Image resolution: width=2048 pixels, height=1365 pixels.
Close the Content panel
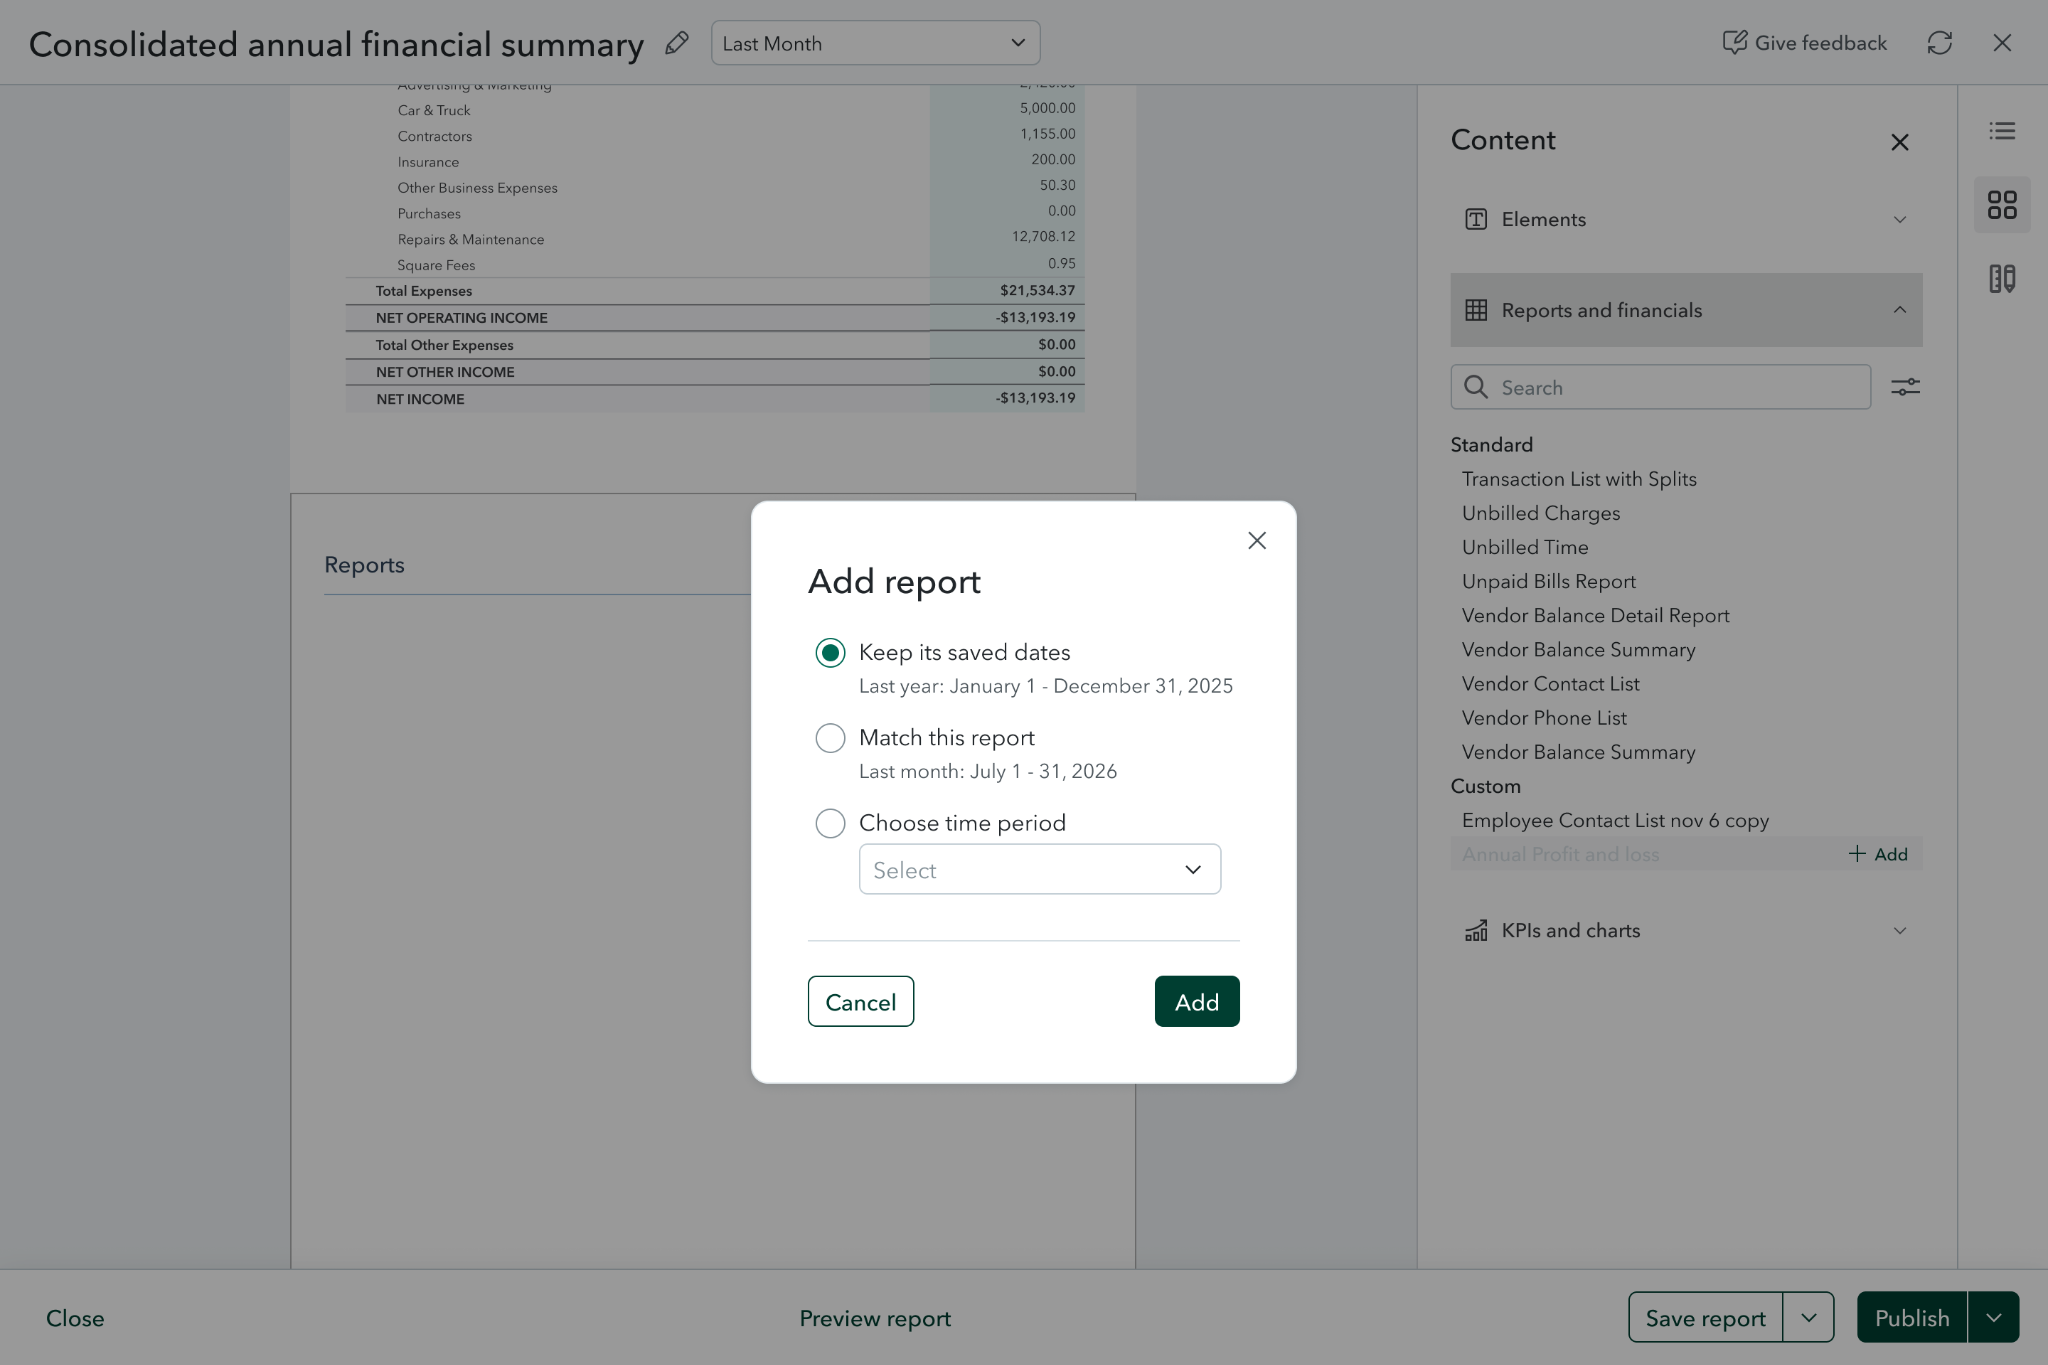(1900, 142)
